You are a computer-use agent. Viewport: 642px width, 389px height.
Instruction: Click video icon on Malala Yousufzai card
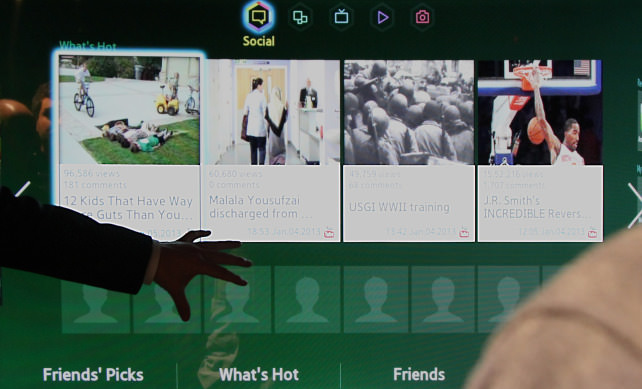pyautogui.click(x=329, y=233)
